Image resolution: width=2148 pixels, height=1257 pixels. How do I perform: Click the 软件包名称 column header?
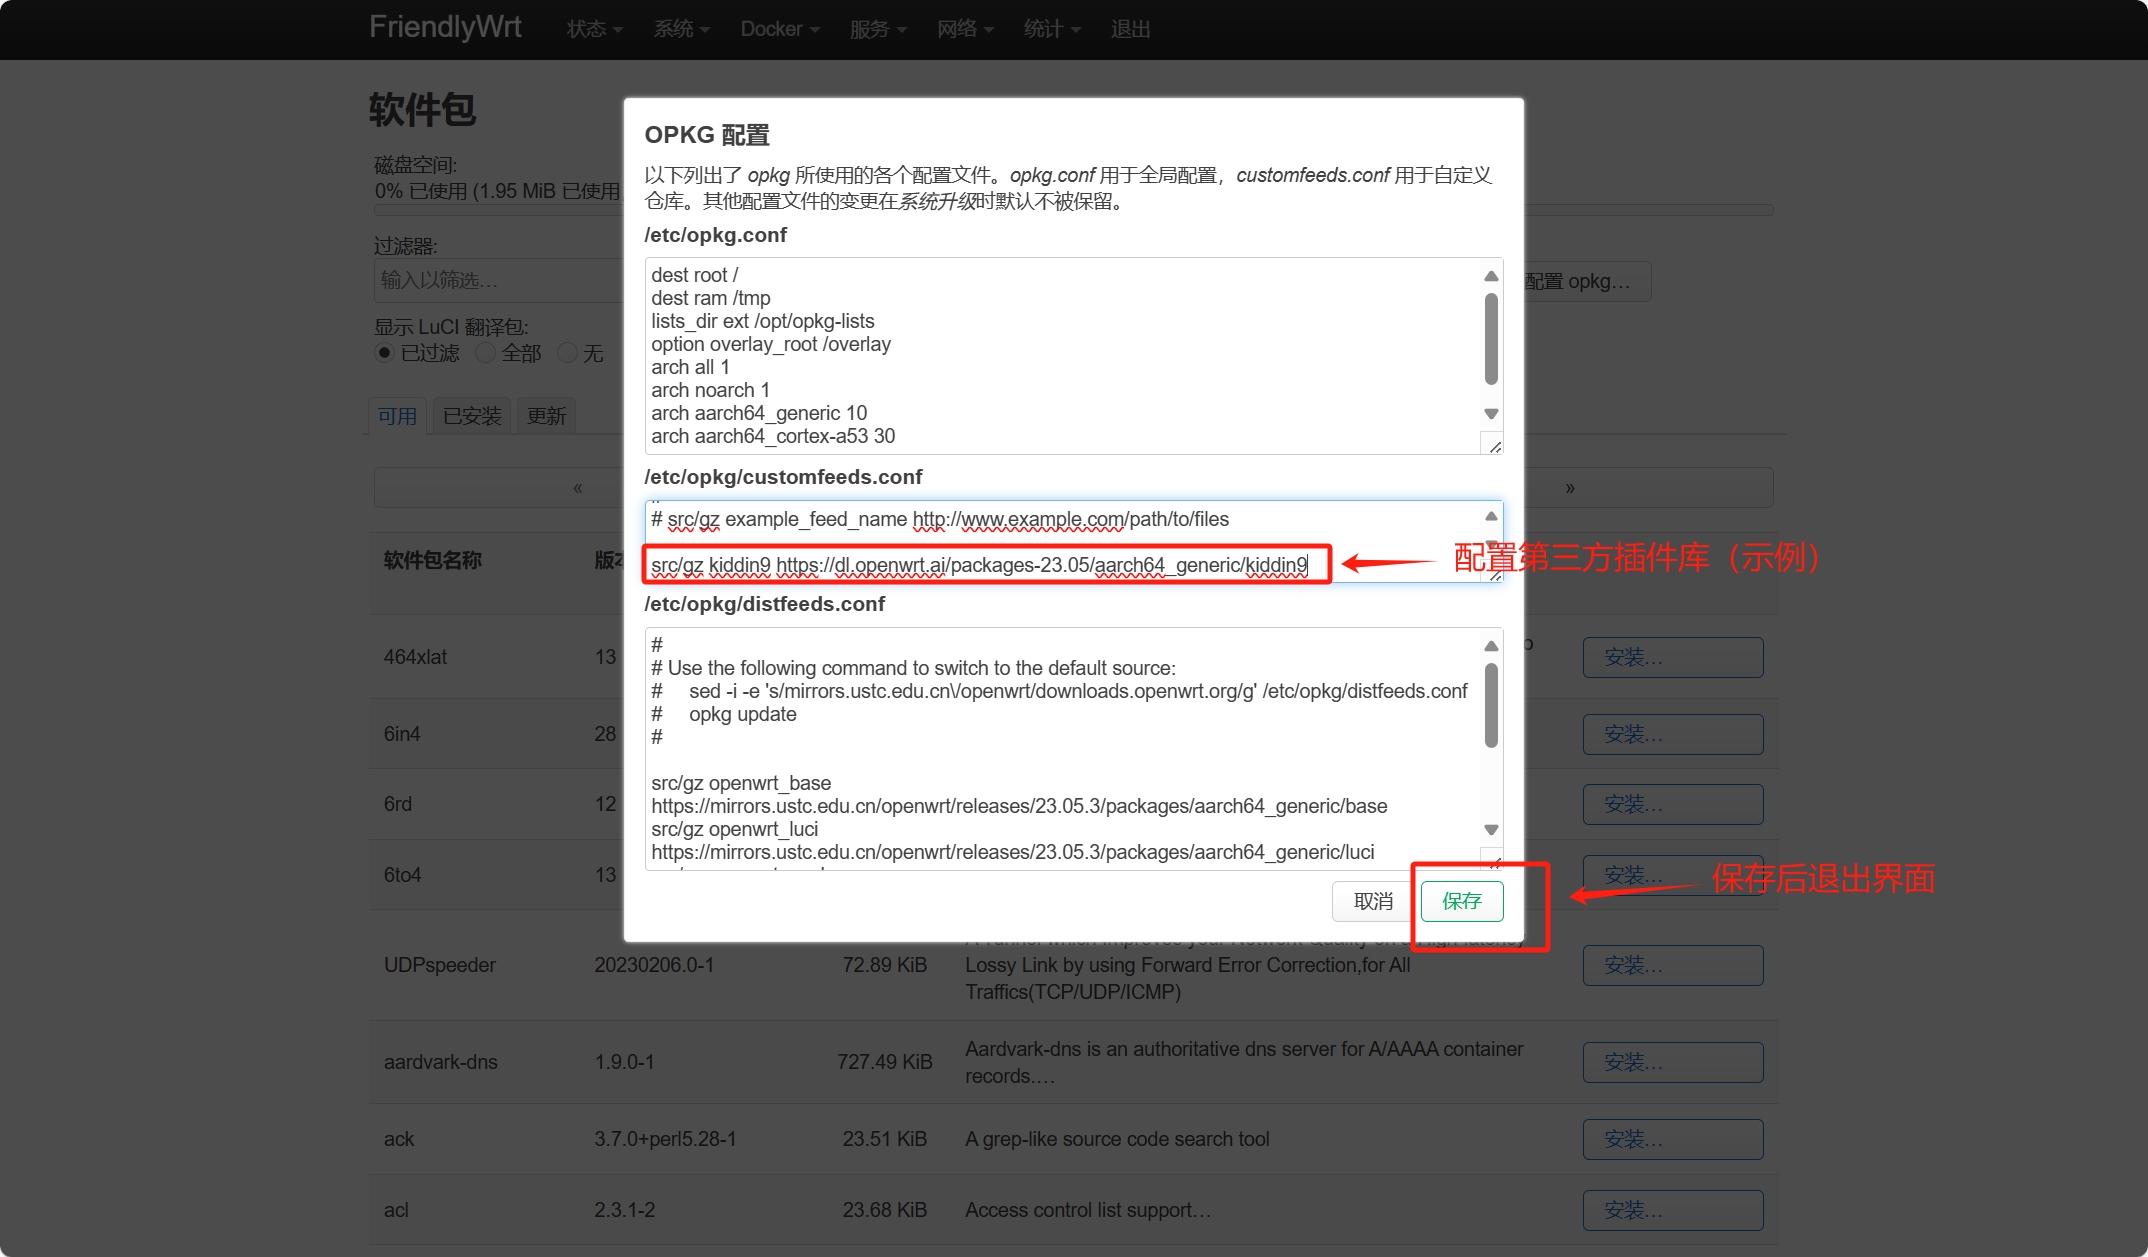click(432, 560)
